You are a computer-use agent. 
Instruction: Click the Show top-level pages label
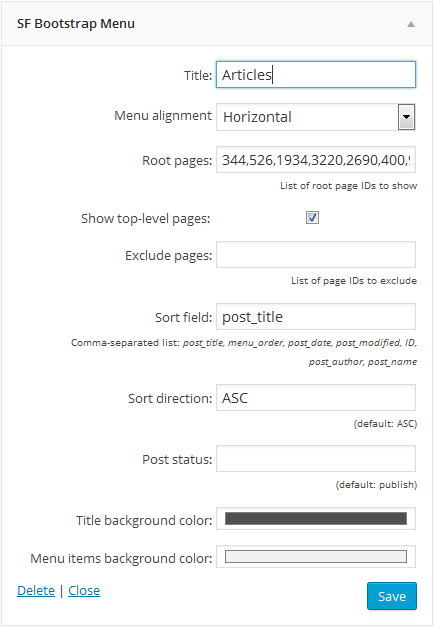coord(146,219)
